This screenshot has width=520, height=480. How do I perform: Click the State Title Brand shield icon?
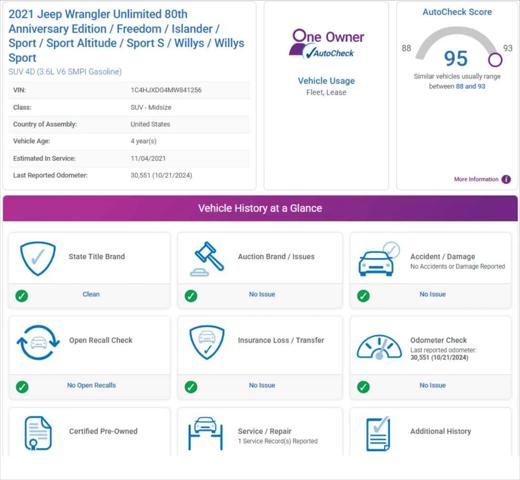pyautogui.click(x=38, y=259)
